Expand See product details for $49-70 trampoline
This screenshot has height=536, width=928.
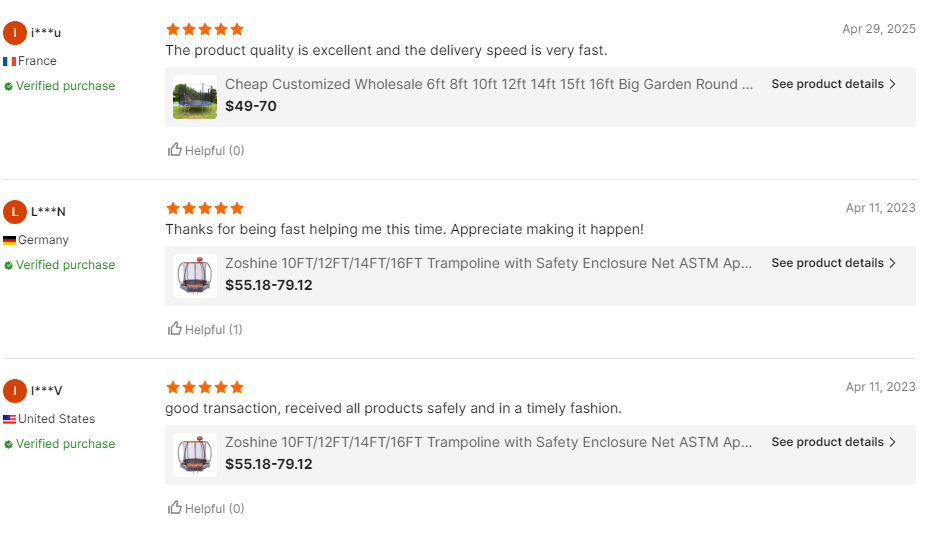tap(834, 84)
